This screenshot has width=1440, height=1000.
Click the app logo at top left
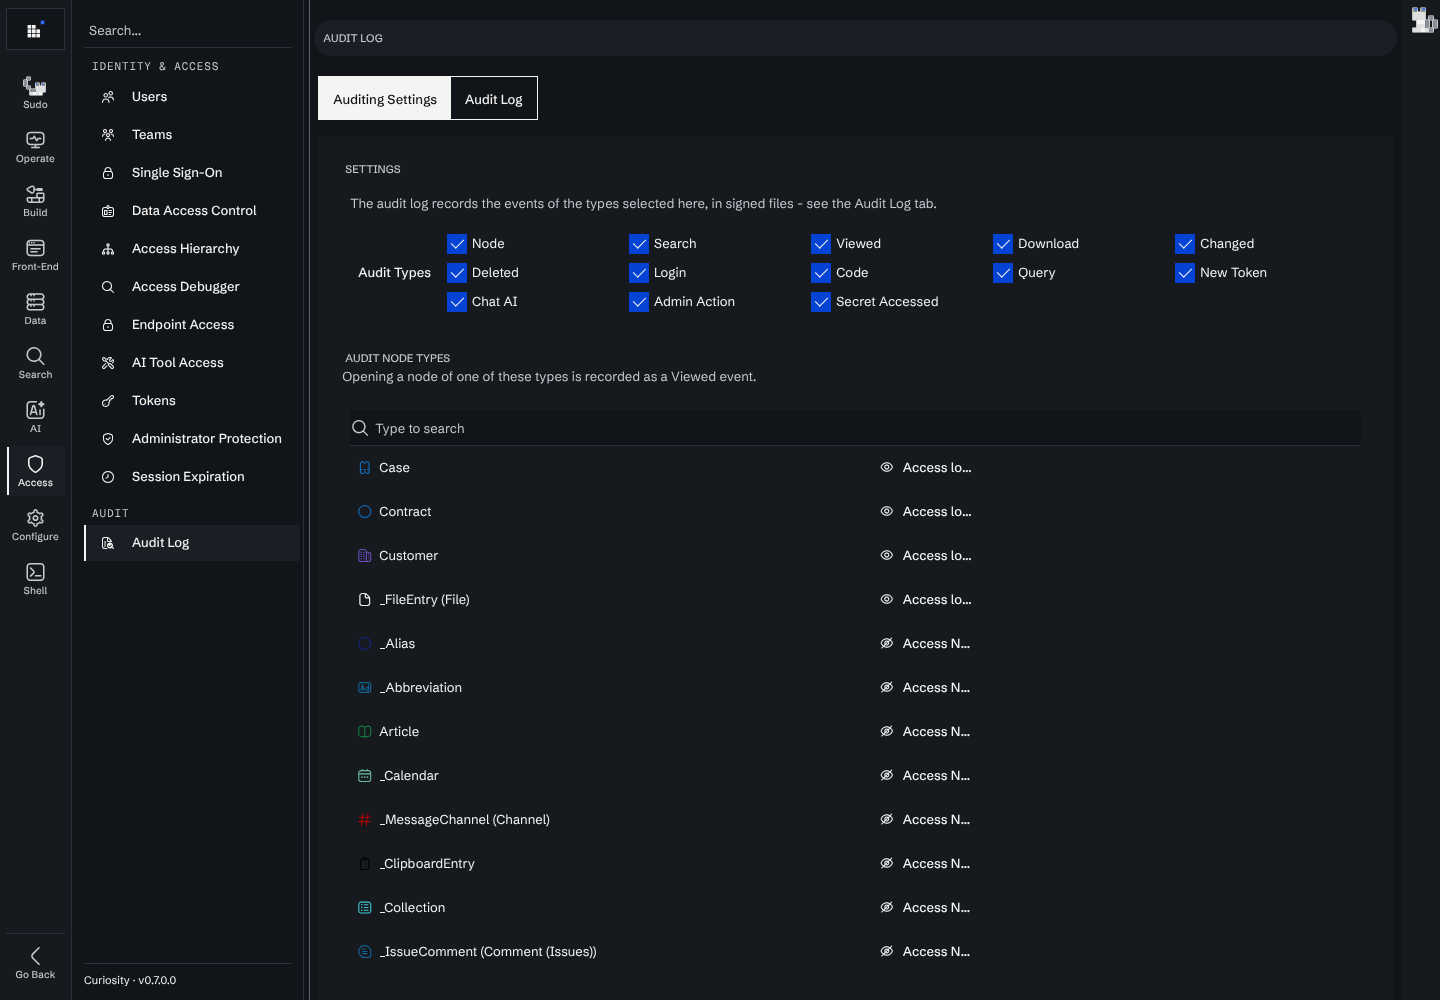[x=35, y=30]
